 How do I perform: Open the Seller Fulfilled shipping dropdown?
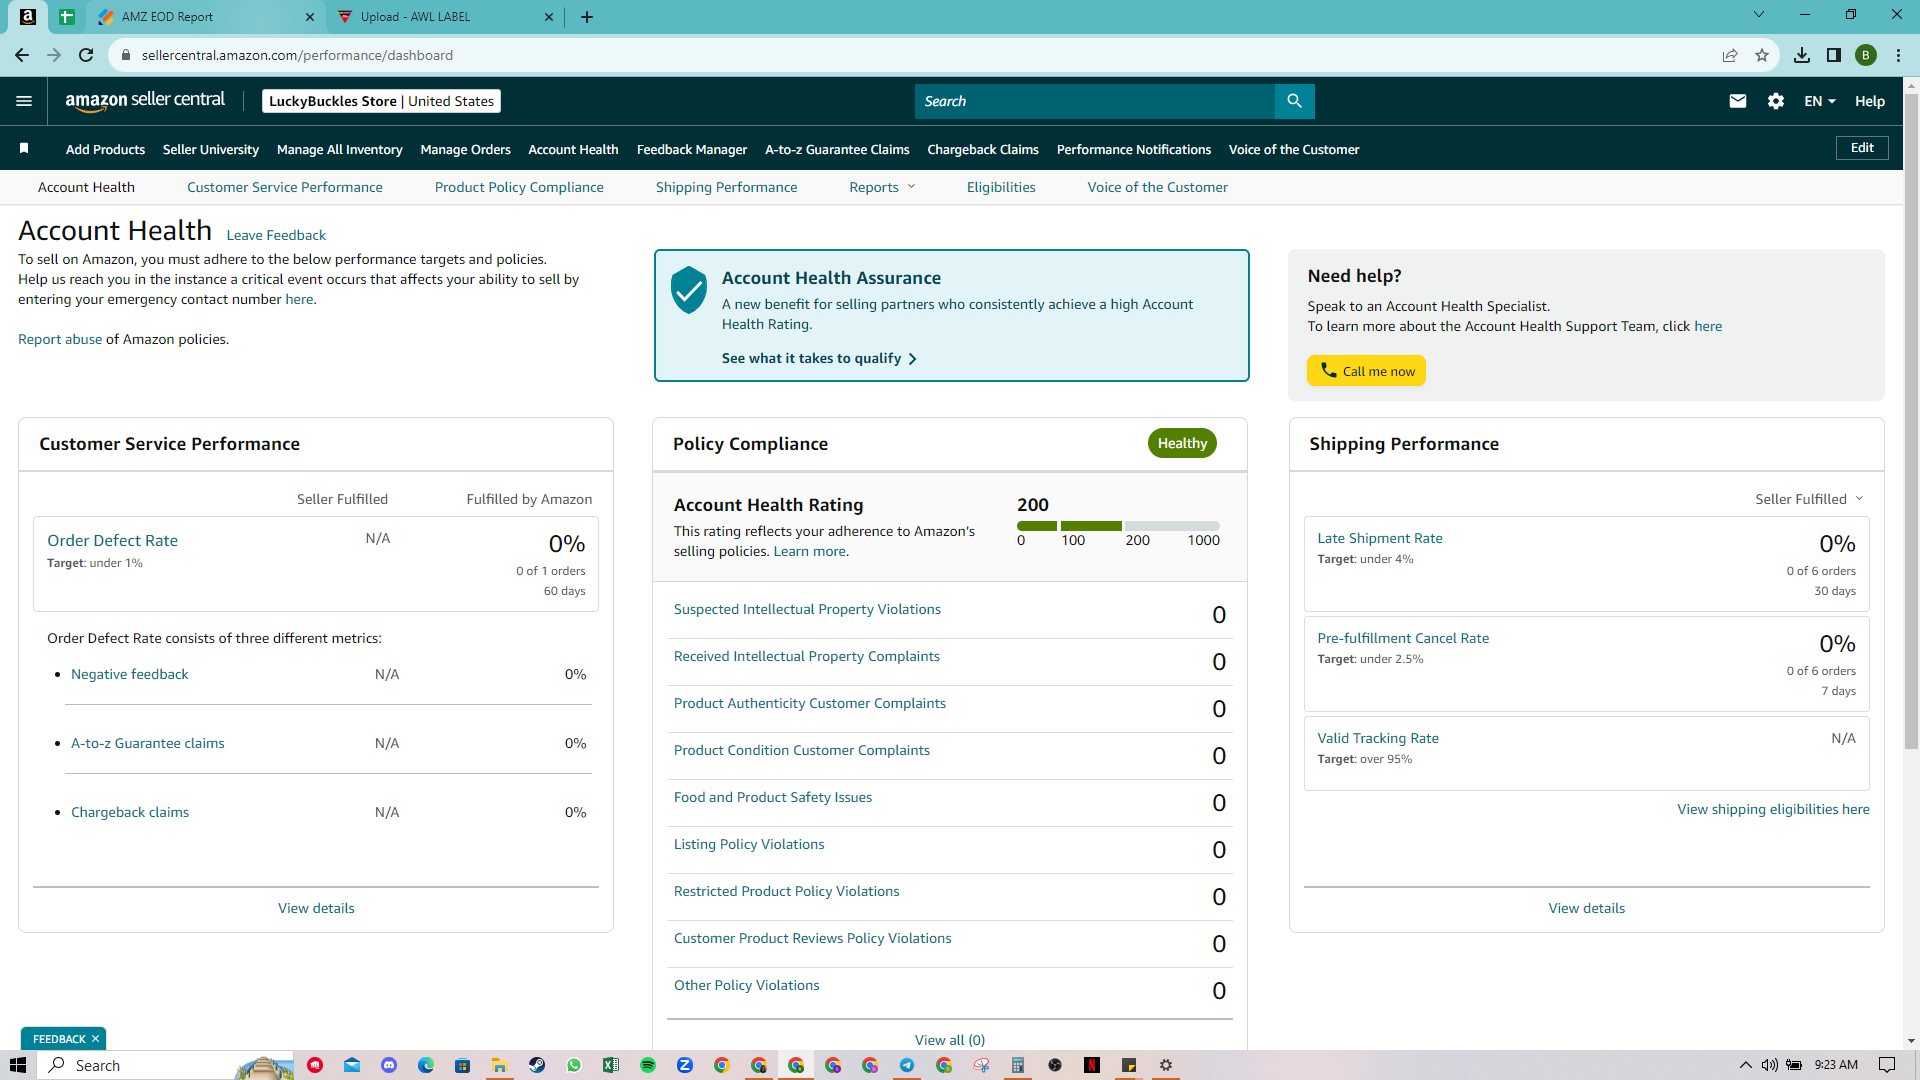[1809, 499]
